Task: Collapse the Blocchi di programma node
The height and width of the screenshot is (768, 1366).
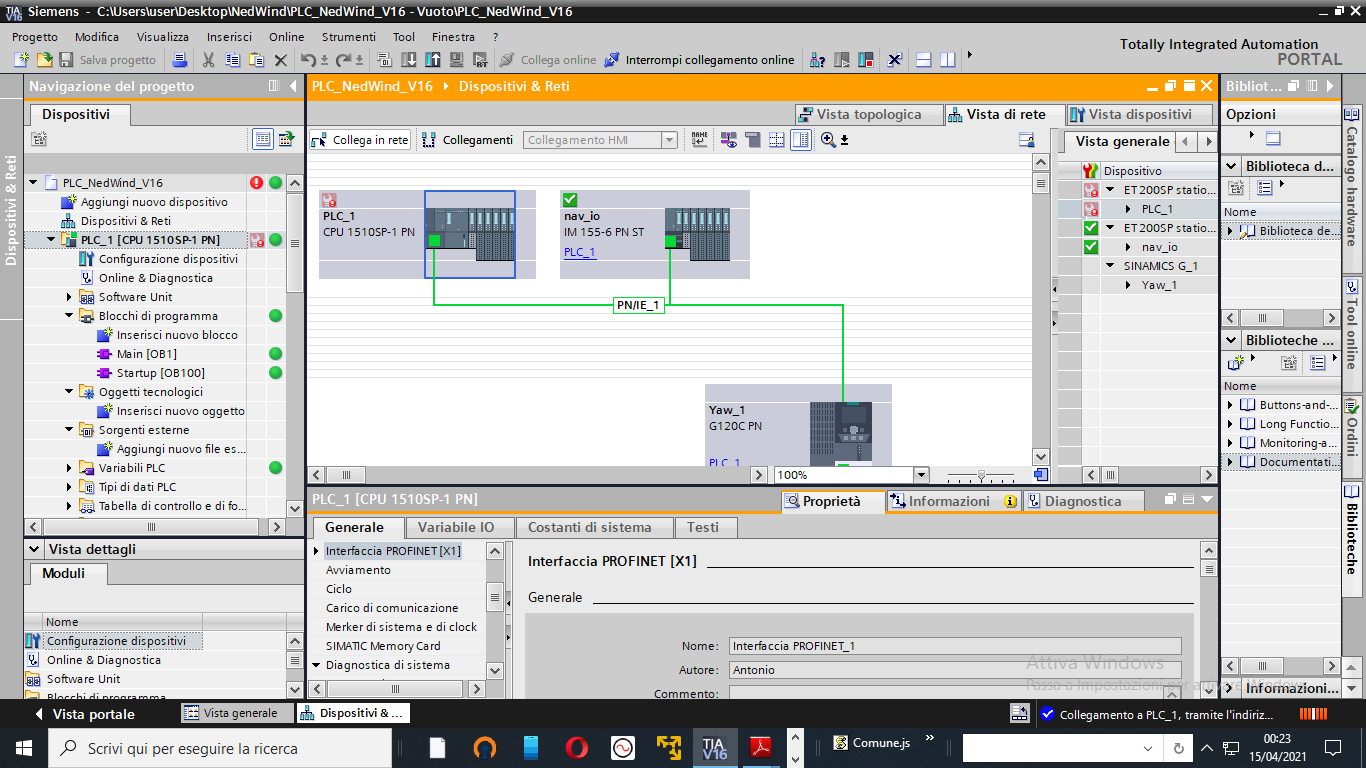Action: [70, 316]
